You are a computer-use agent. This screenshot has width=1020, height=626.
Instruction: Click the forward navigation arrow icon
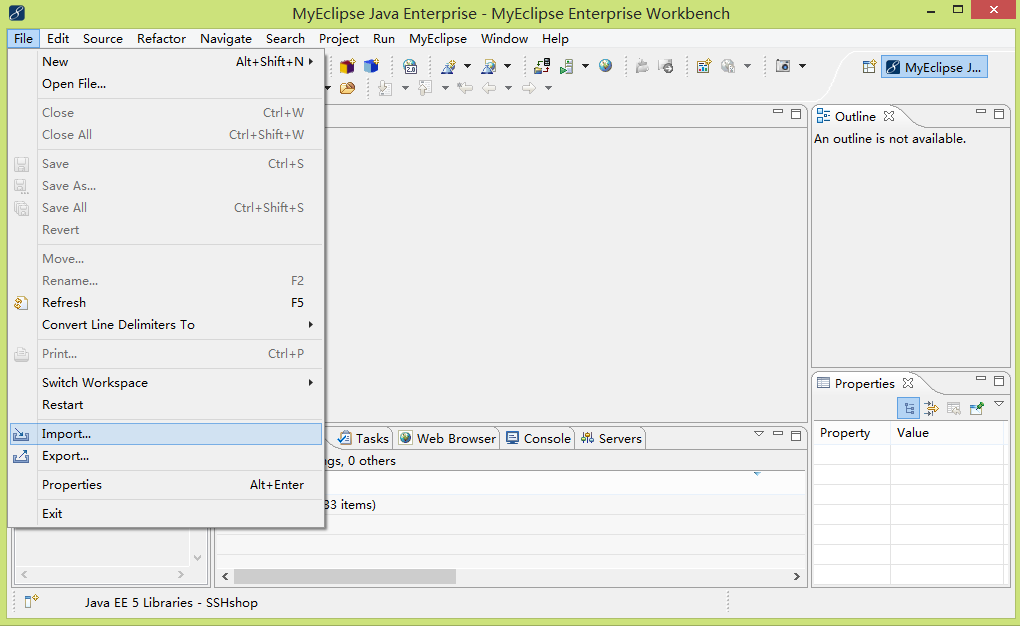tap(529, 88)
